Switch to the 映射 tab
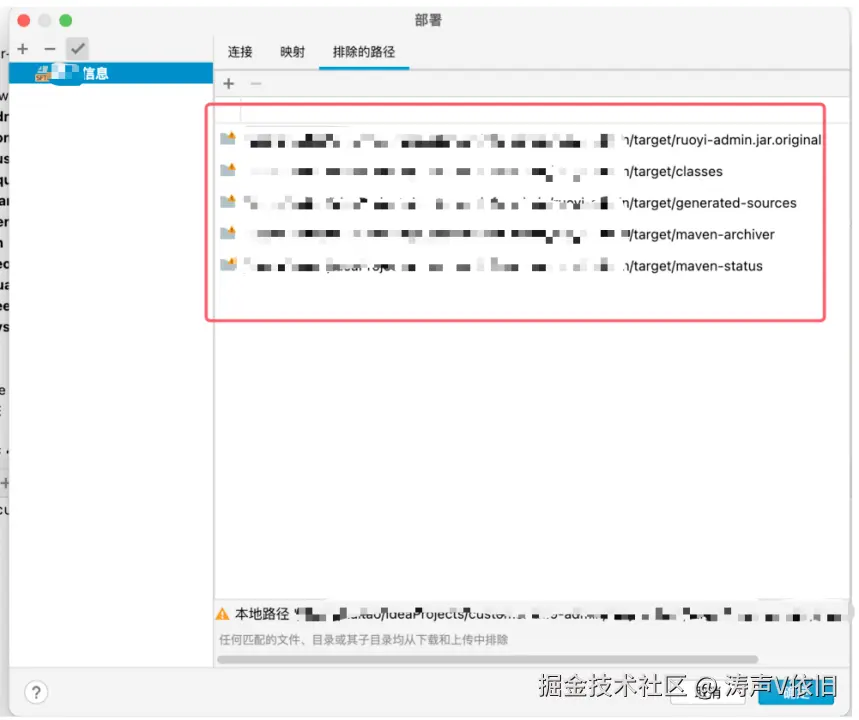Screen dimensions: 859x720 tap(292, 51)
